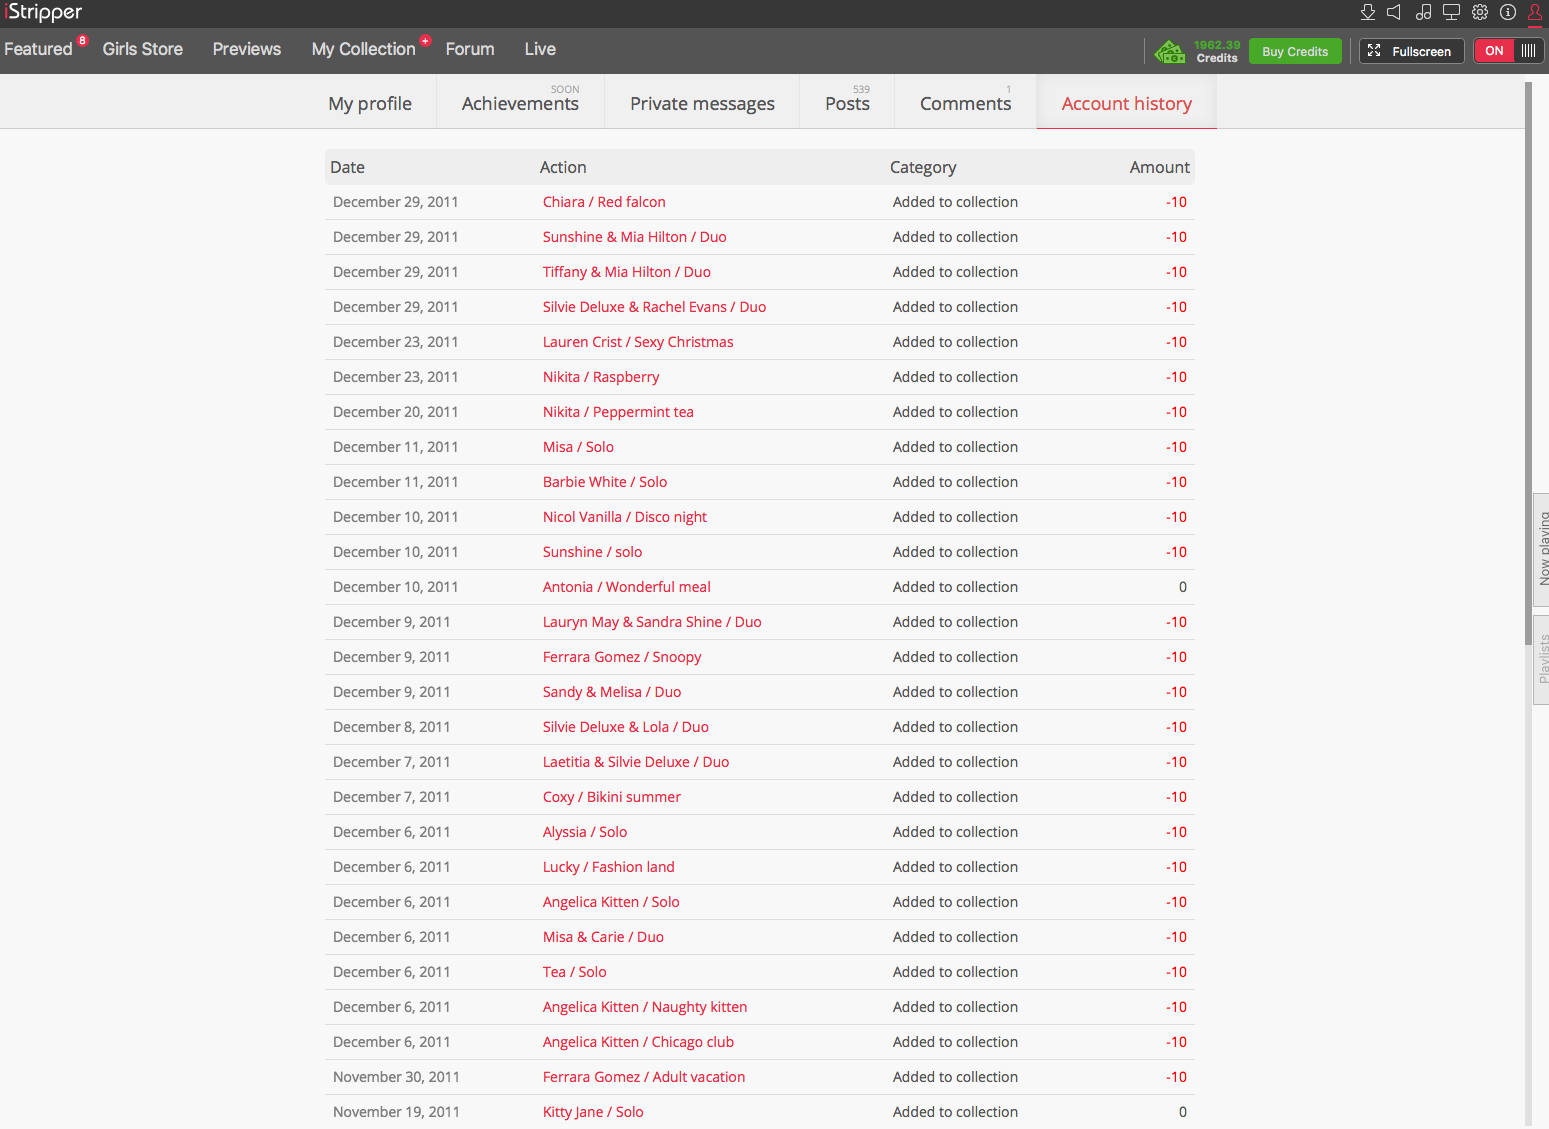Click the info circle icon
The height and width of the screenshot is (1129, 1549).
pos(1508,12)
